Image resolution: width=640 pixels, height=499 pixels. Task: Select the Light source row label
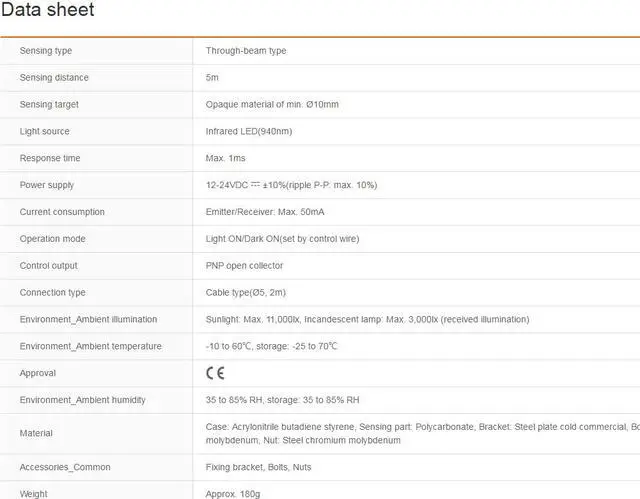coord(45,132)
